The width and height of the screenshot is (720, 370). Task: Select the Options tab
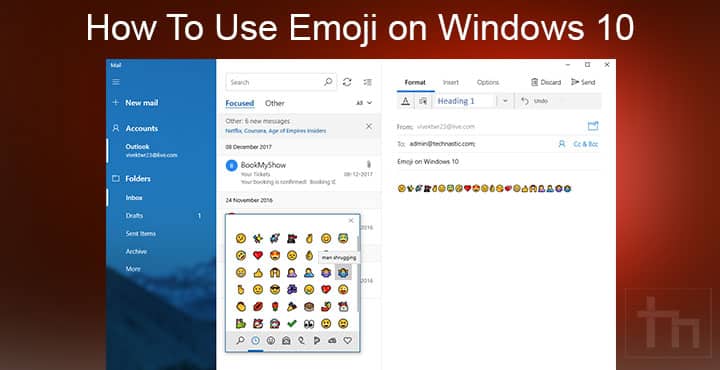(488, 83)
